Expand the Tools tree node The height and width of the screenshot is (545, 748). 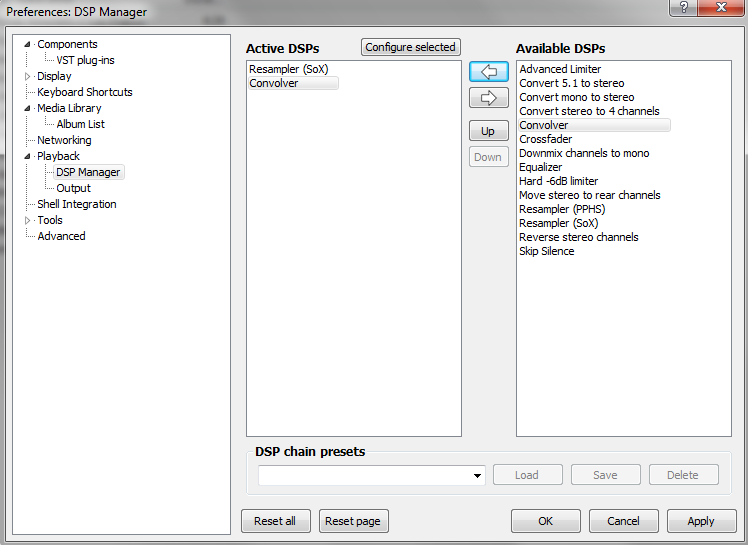point(27,220)
